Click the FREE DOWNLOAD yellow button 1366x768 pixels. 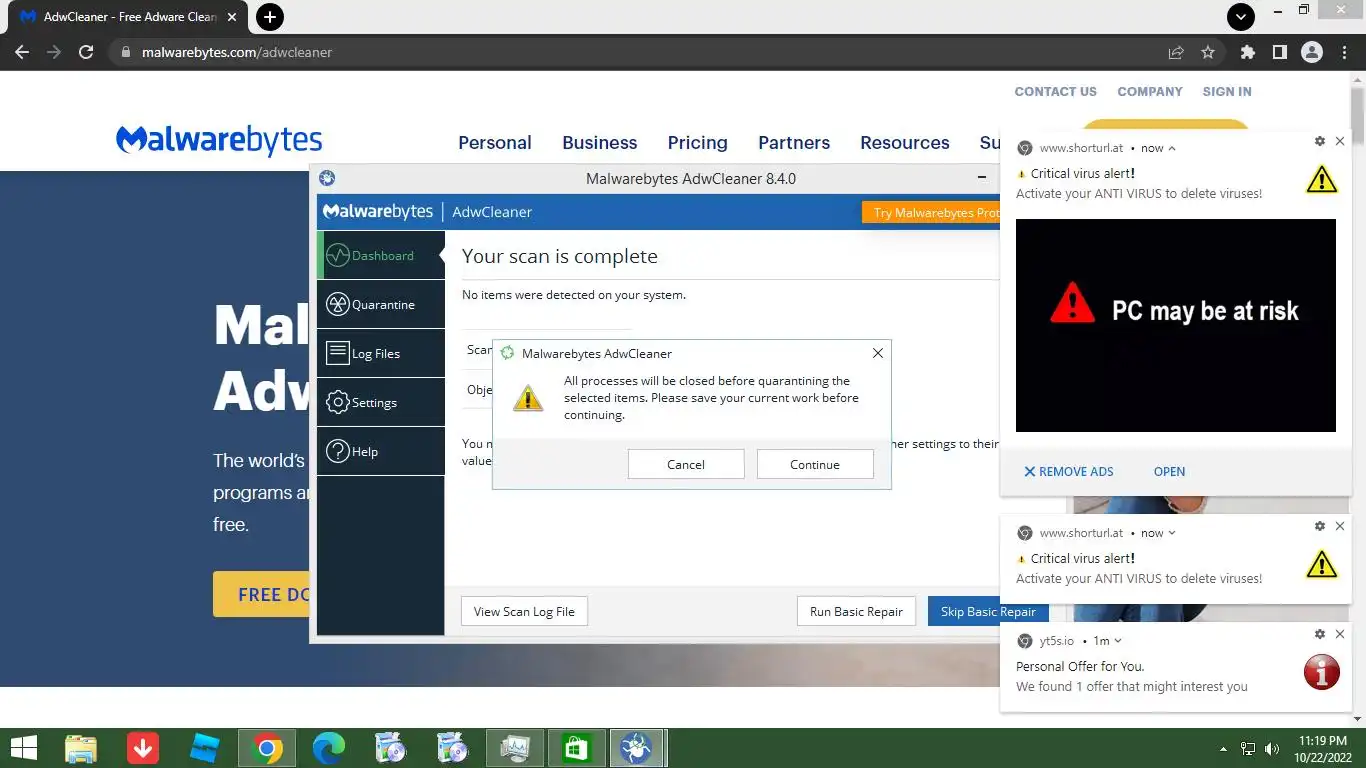click(262, 594)
